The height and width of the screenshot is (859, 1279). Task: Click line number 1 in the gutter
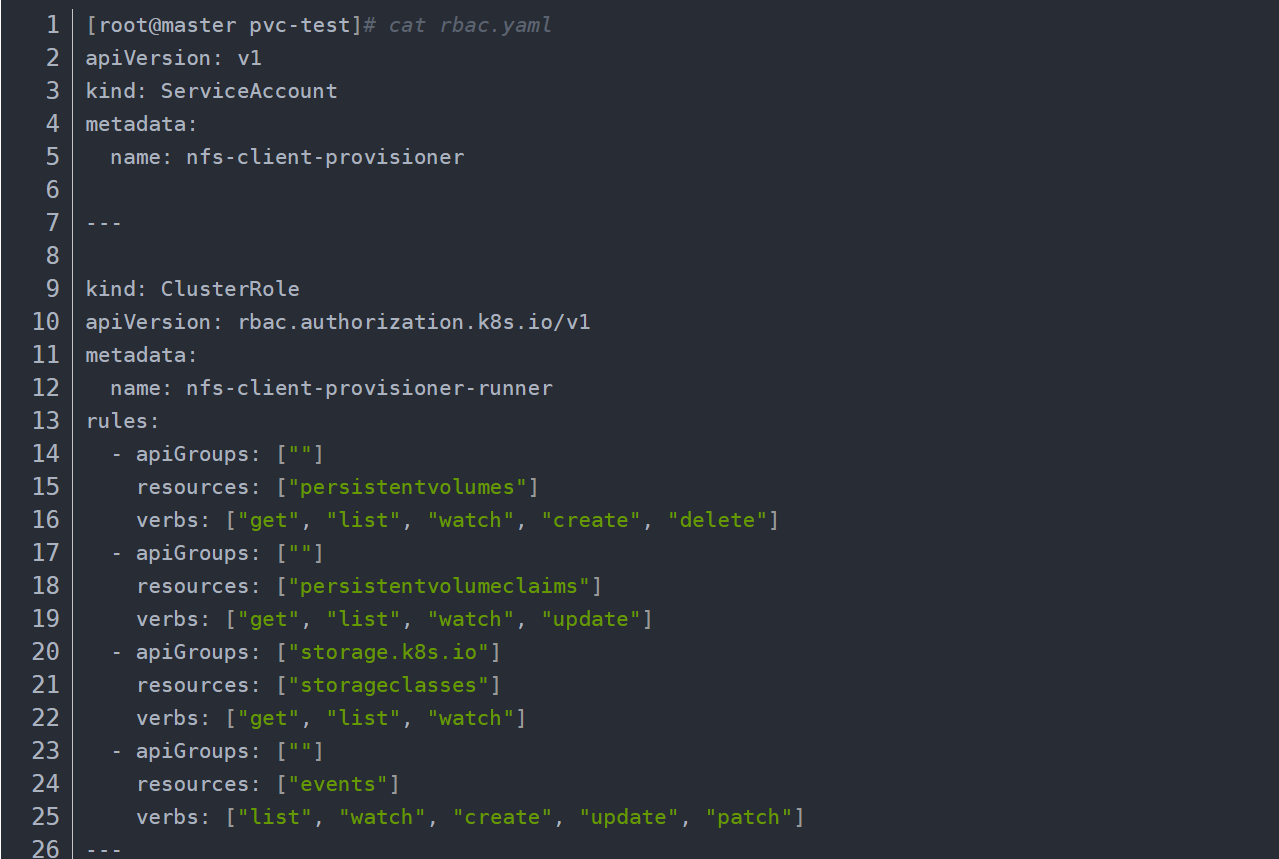click(52, 25)
